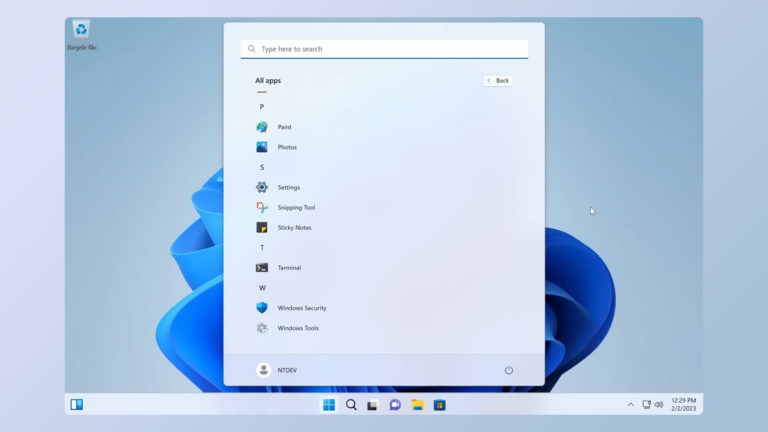Click the power button in Start menu
The height and width of the screenshot is (432, 768).
click(x=508, y=370)
